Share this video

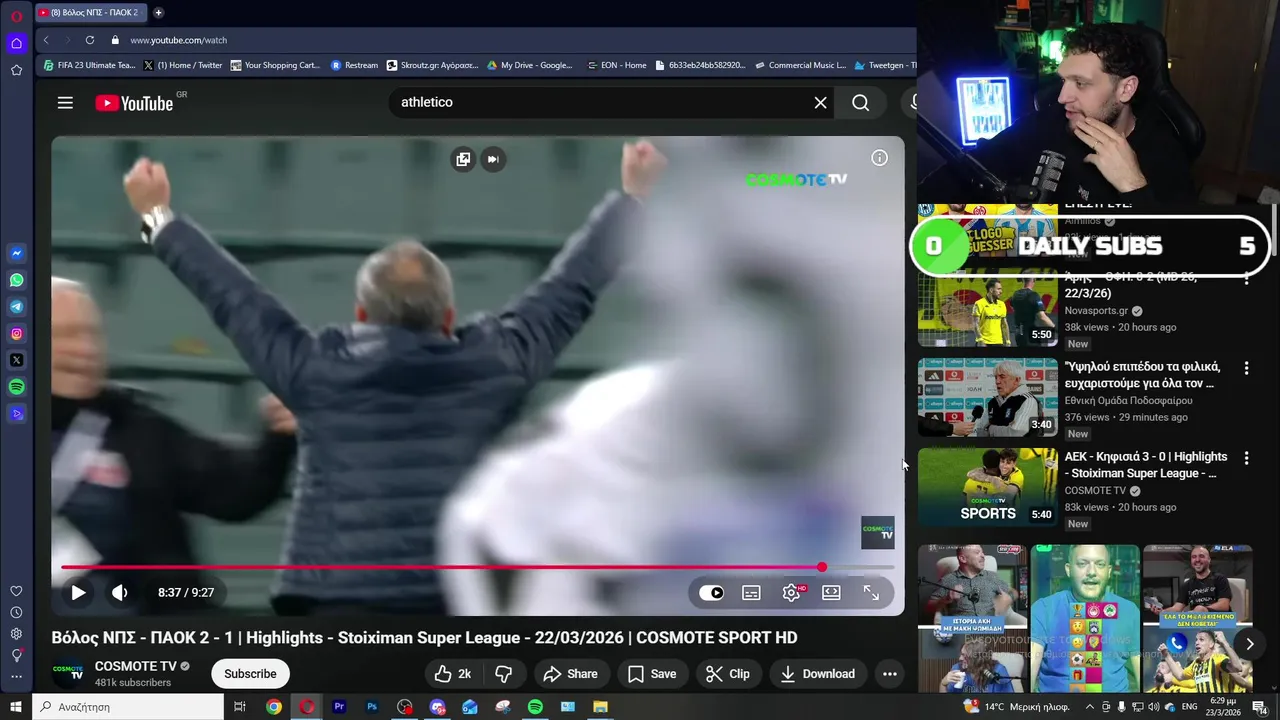pyautogui.click(x=571, y=674)
